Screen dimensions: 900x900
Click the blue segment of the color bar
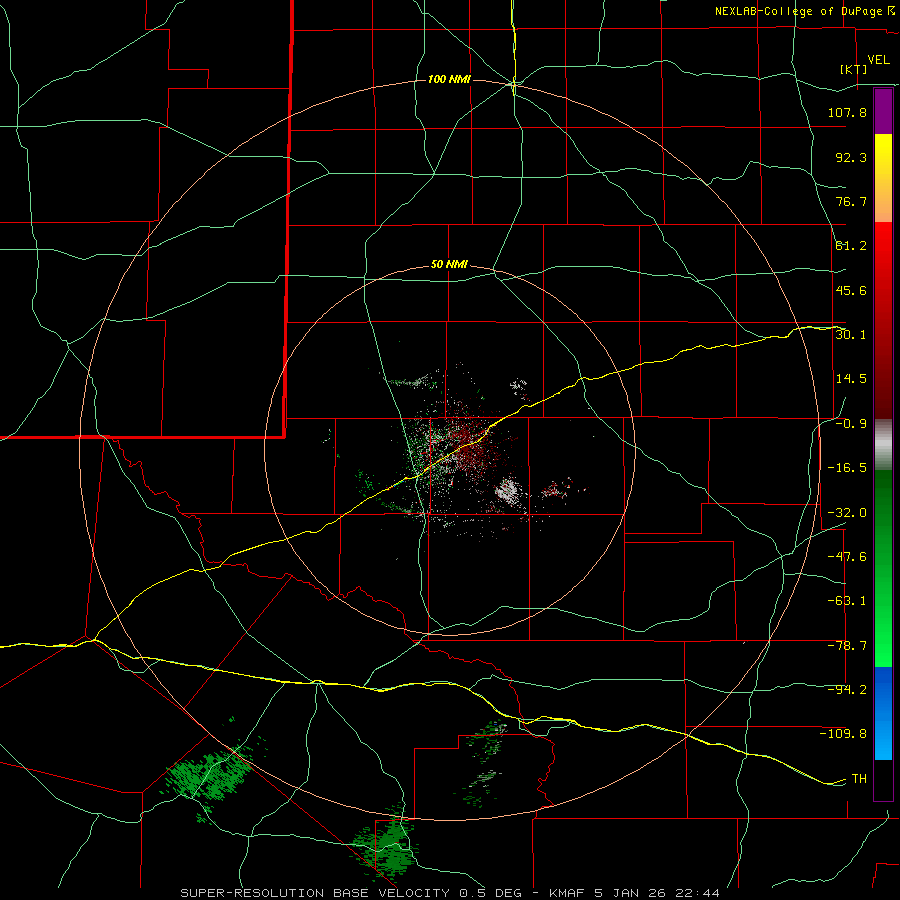tap(883, 713)
